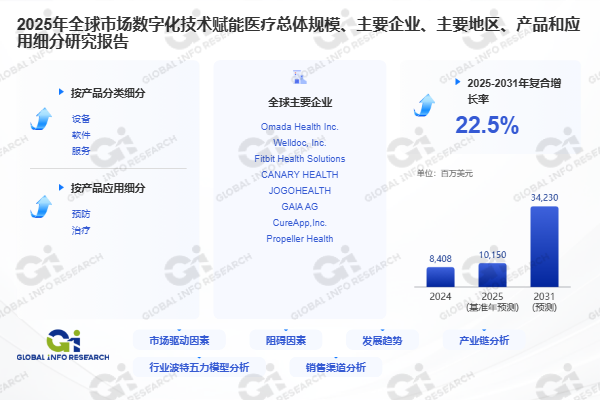Click JOGOHEALTH company name
This screenshot has width=600, height=400.
[x=300, y=191]
